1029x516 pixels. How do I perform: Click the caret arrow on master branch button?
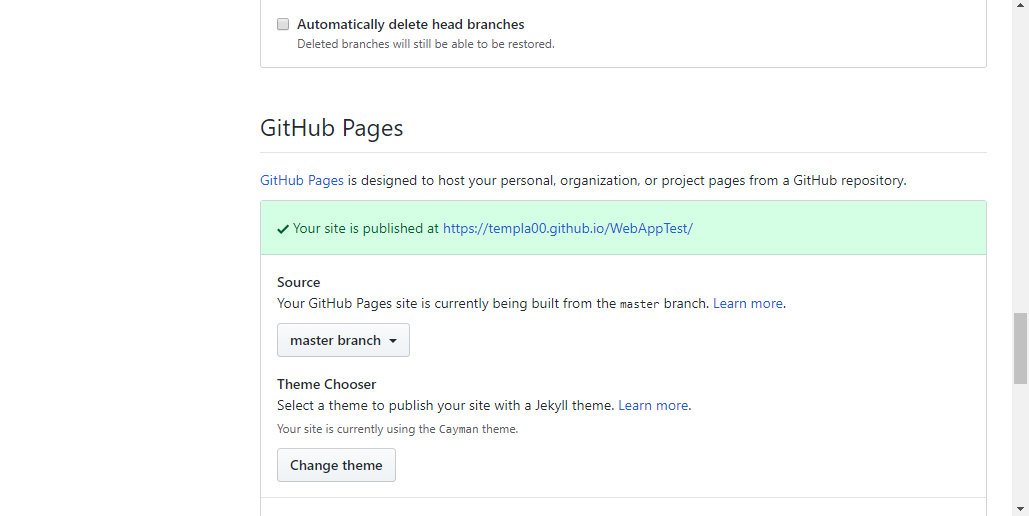tap(393, 341)
